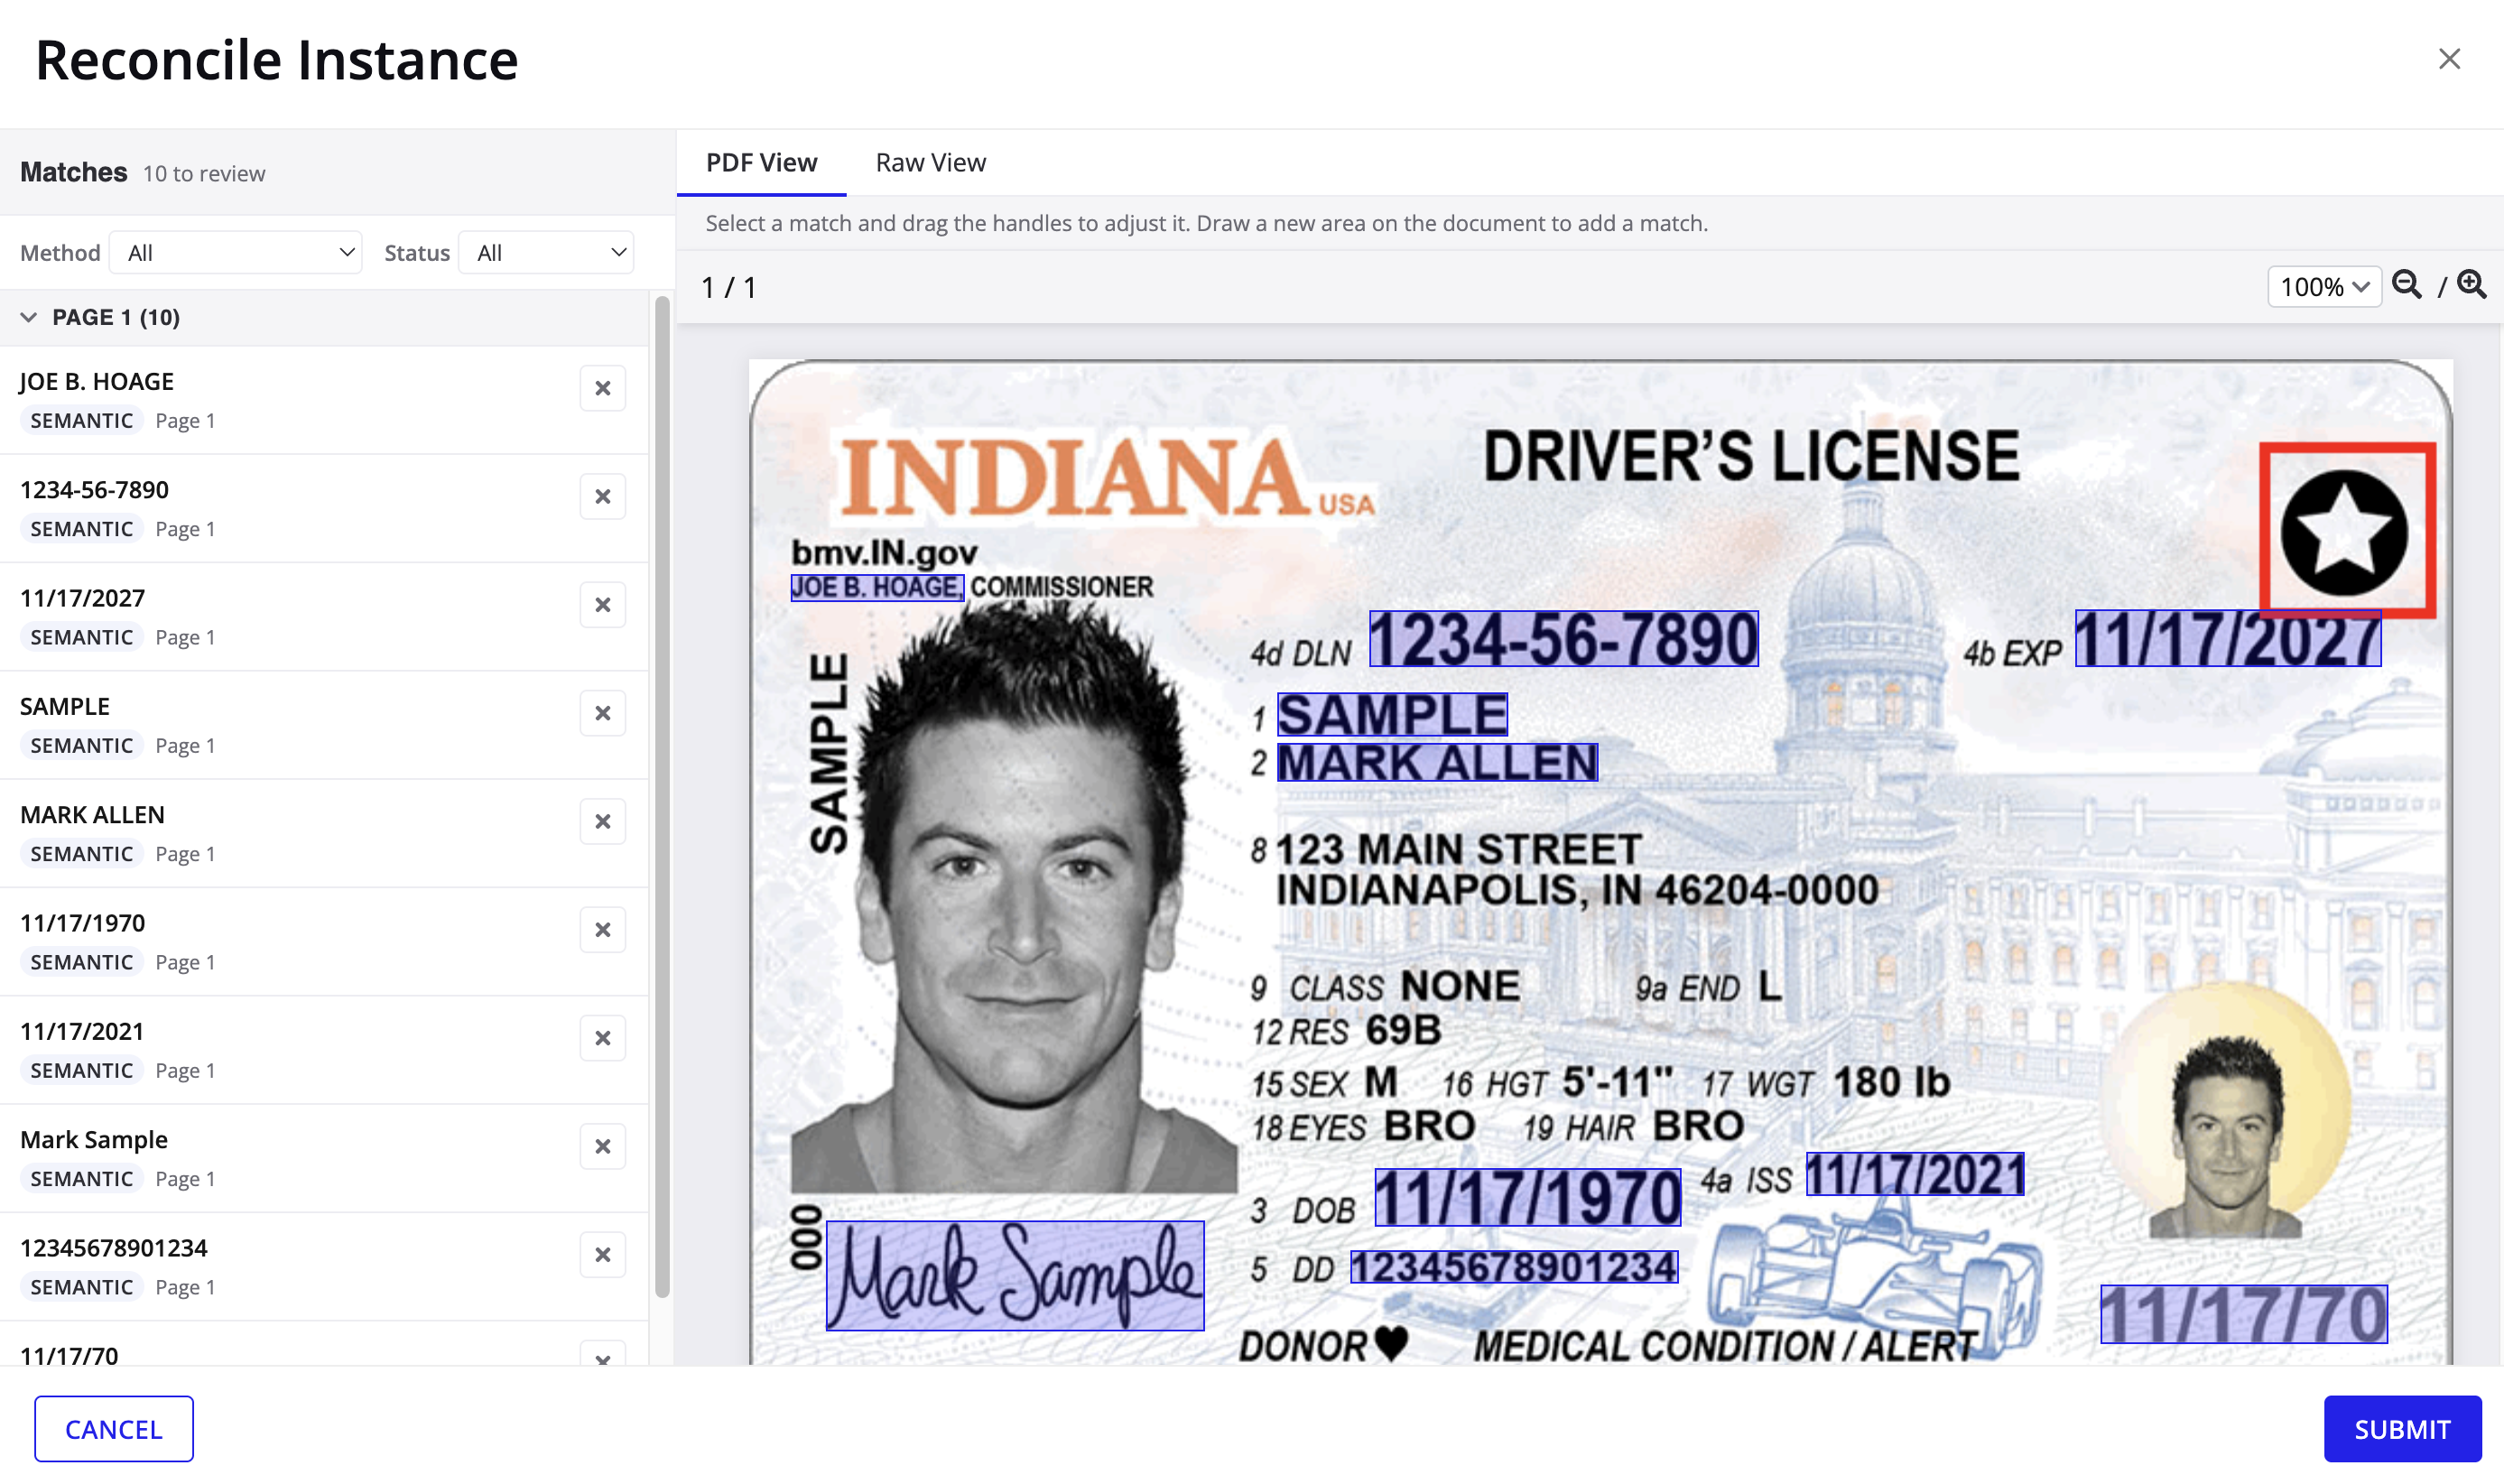The image size is (2504, 1484).
Task: Close the Reconcile Instance dialog
Action: click(2449, 59)
